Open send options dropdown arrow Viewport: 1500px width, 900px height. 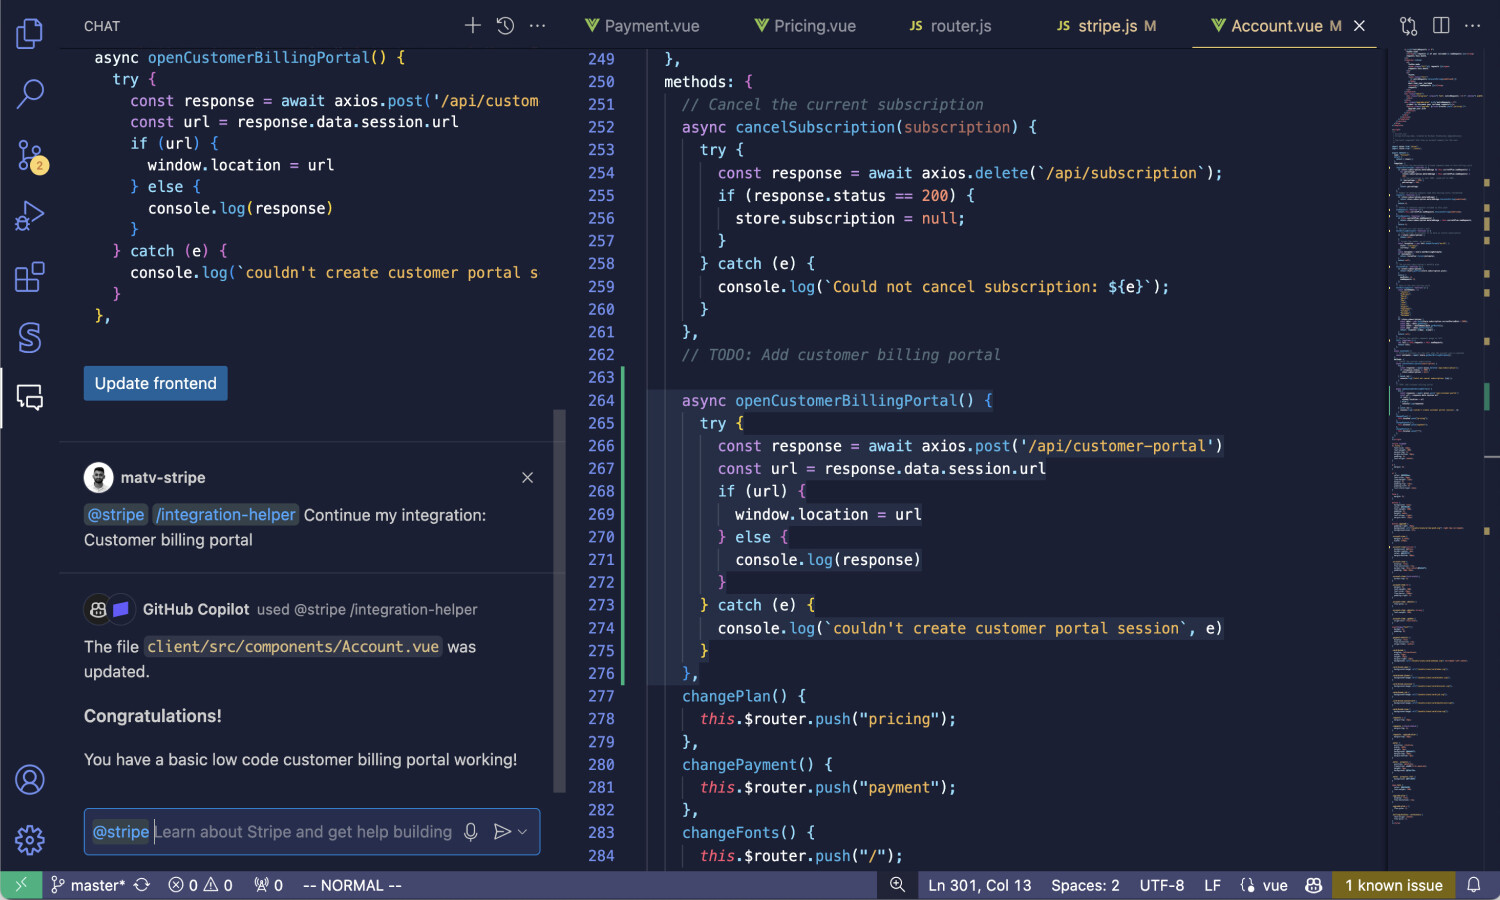522,832
